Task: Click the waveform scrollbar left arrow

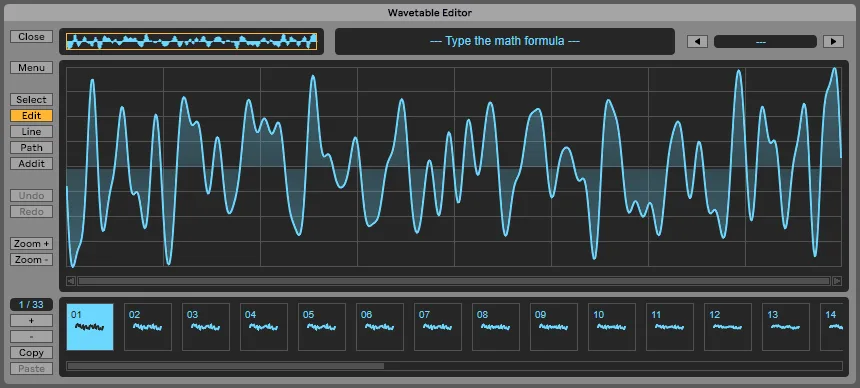Action: pos(71,281)
